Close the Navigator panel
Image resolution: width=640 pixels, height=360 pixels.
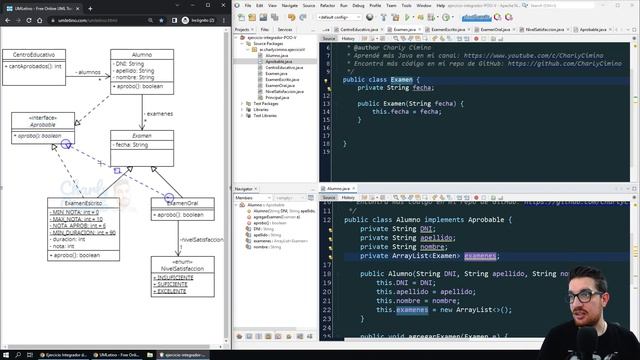(256, 189)
